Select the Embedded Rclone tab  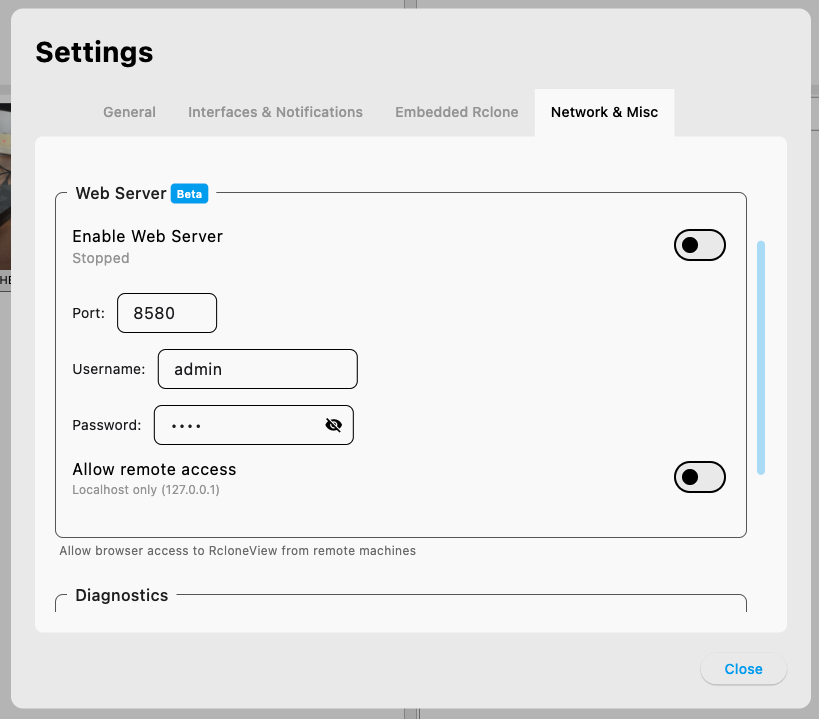456,112
